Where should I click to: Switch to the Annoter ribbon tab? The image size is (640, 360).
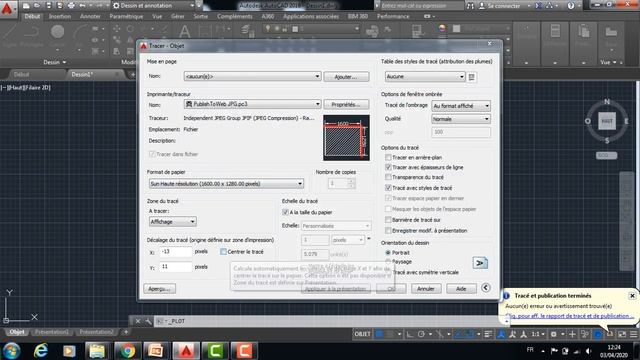tap(90, 17)
